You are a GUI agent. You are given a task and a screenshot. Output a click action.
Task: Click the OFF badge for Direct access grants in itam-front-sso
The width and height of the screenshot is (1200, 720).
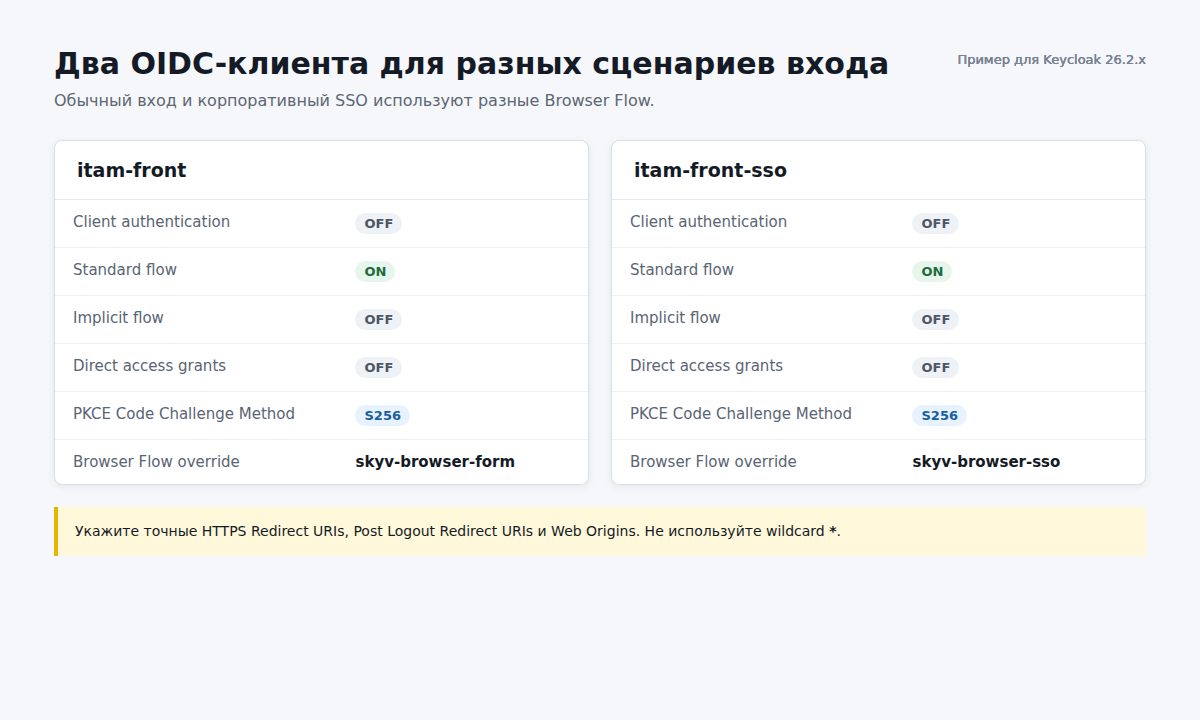935,368
